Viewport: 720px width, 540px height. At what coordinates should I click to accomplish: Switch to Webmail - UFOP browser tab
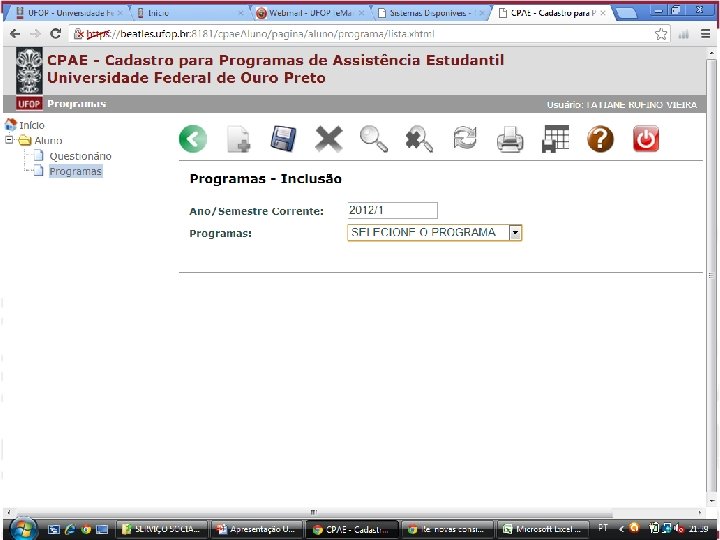coord(310,13)
